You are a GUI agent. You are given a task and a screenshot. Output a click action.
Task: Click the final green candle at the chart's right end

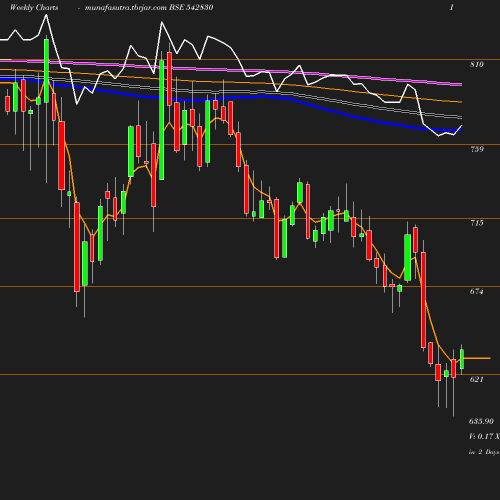(462, 359)
